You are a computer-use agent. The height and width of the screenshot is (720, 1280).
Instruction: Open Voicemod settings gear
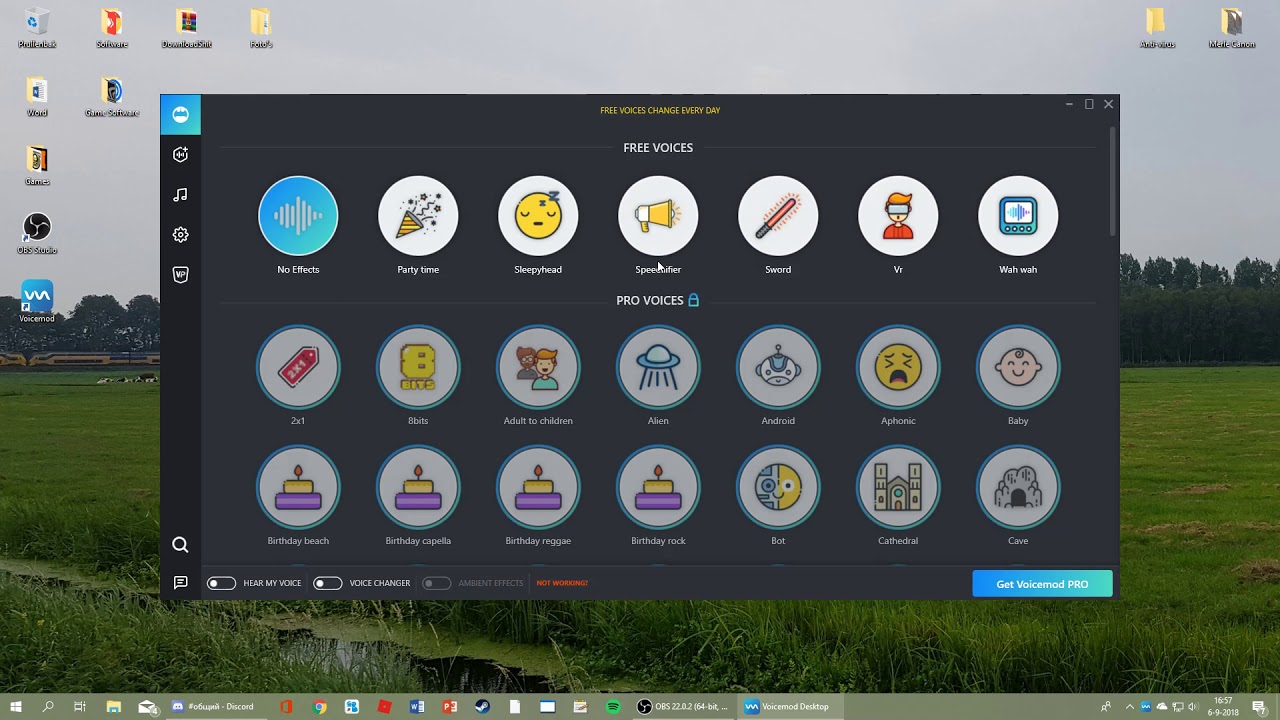(180, 235)
